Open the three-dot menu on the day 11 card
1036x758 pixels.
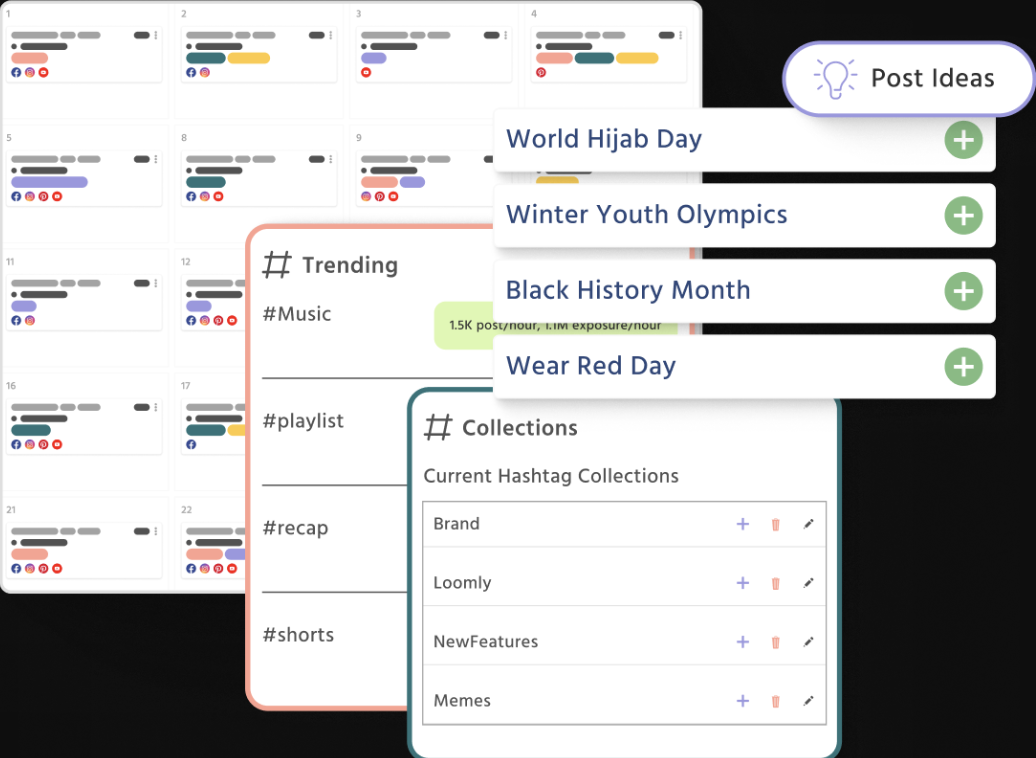pos(156,283)
